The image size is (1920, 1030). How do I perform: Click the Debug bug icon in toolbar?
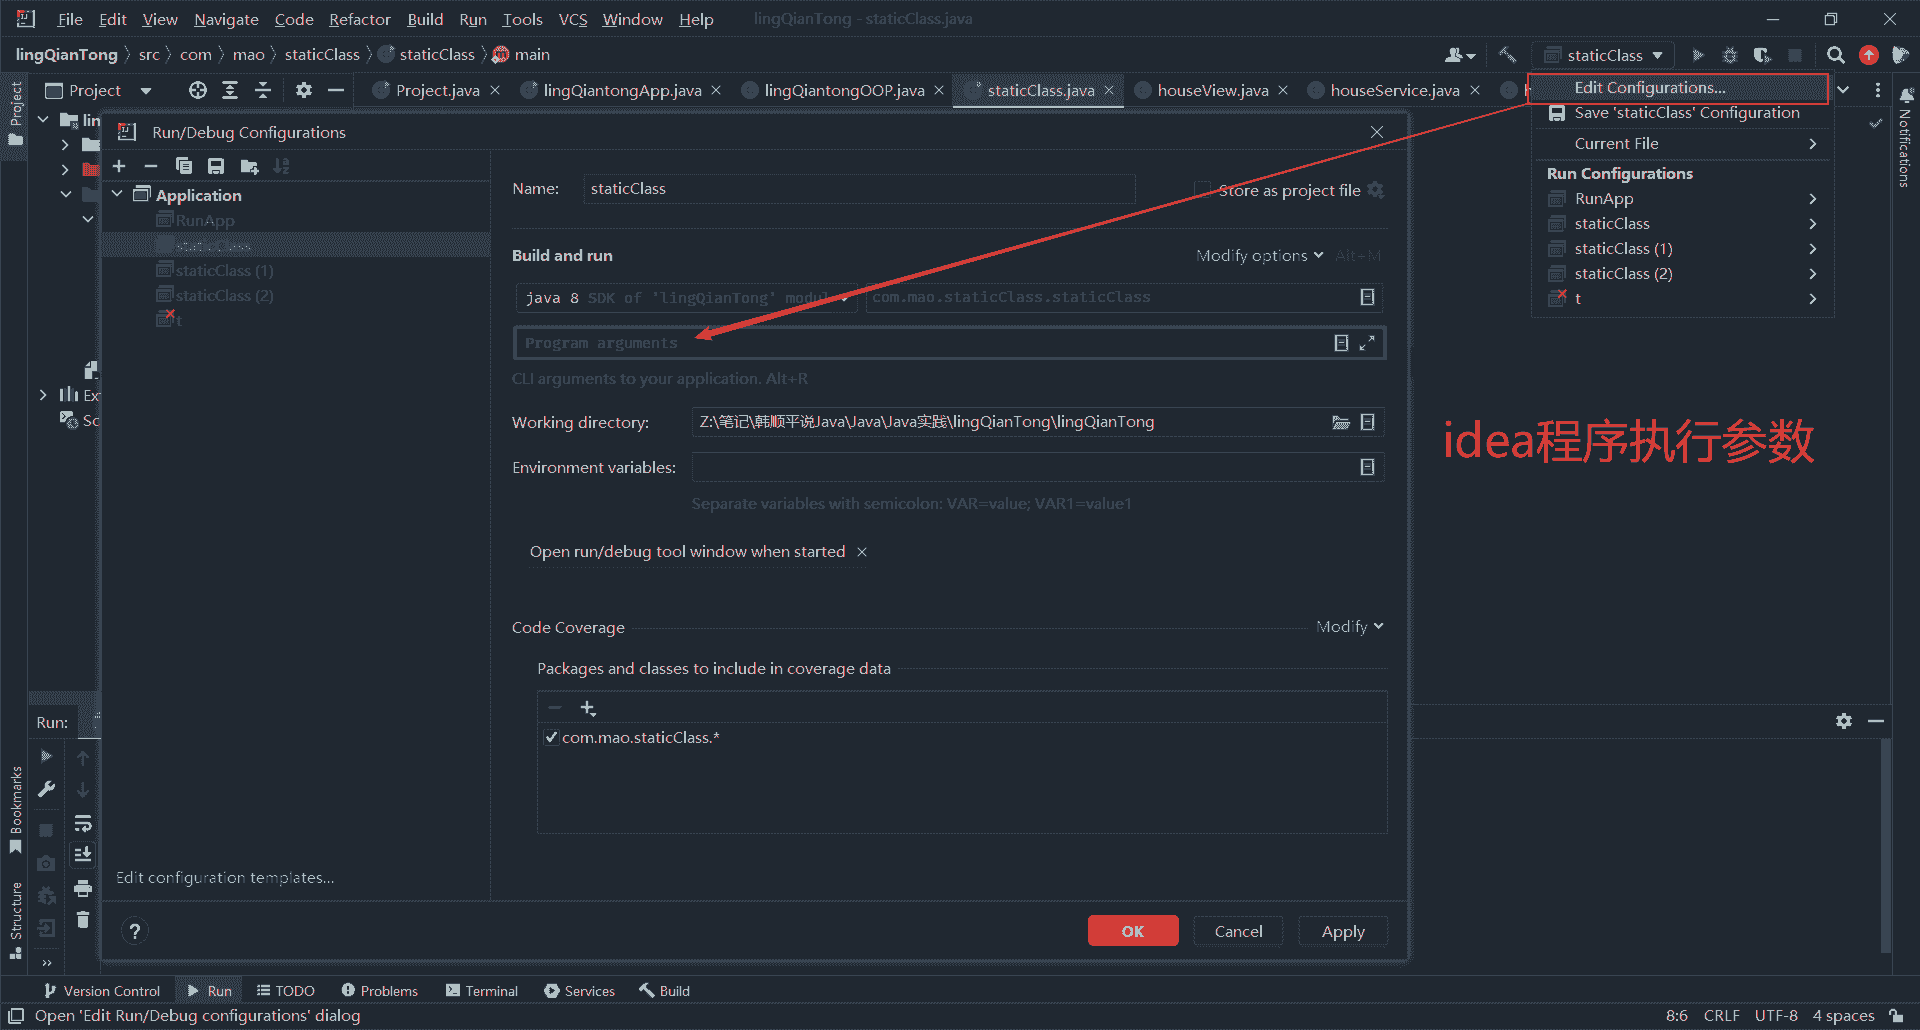pyautogui.click(x=1730, y=55)
